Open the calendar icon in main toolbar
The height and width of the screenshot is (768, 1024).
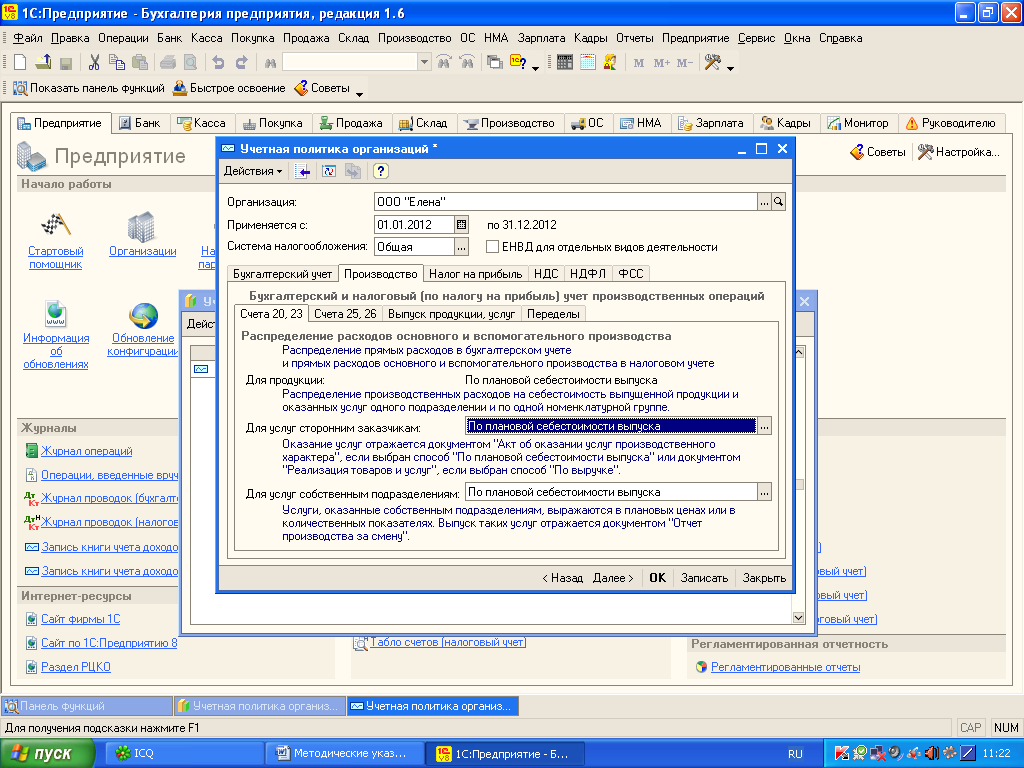(x=588, y=63)
